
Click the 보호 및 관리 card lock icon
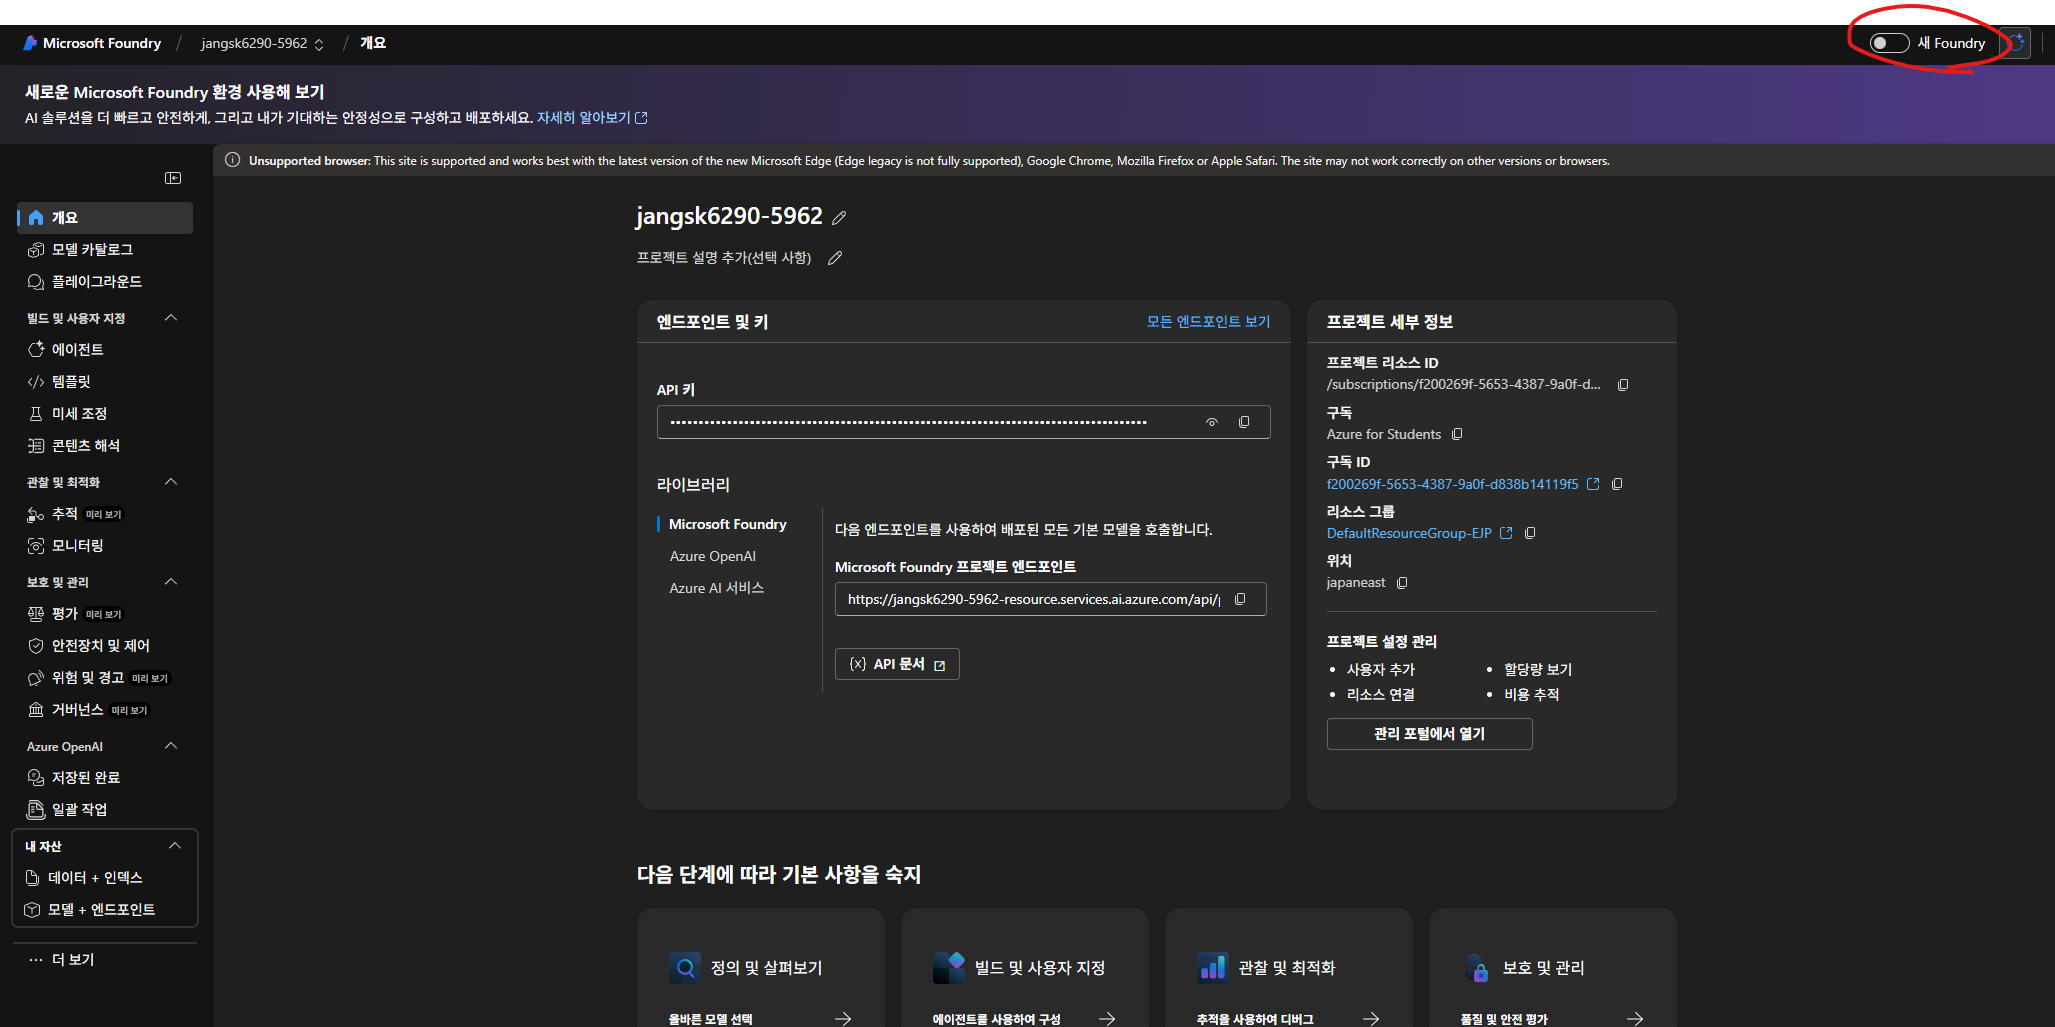pyautogui.click(x=1477, y=968)
